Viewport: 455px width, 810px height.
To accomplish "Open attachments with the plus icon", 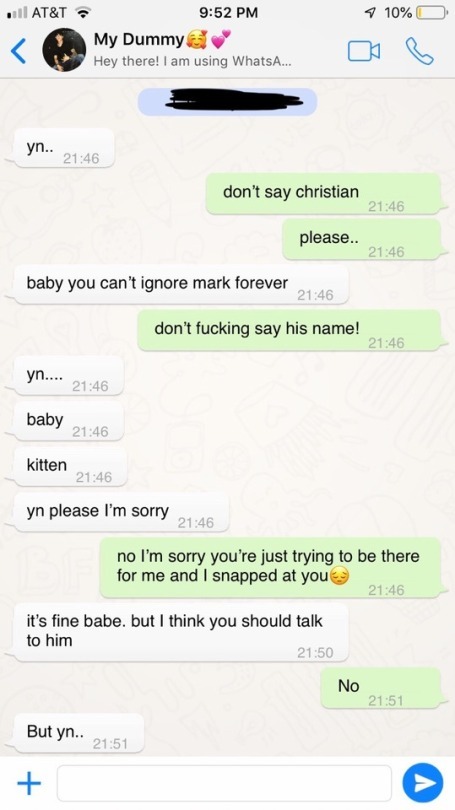I will [x=29, y=783].
